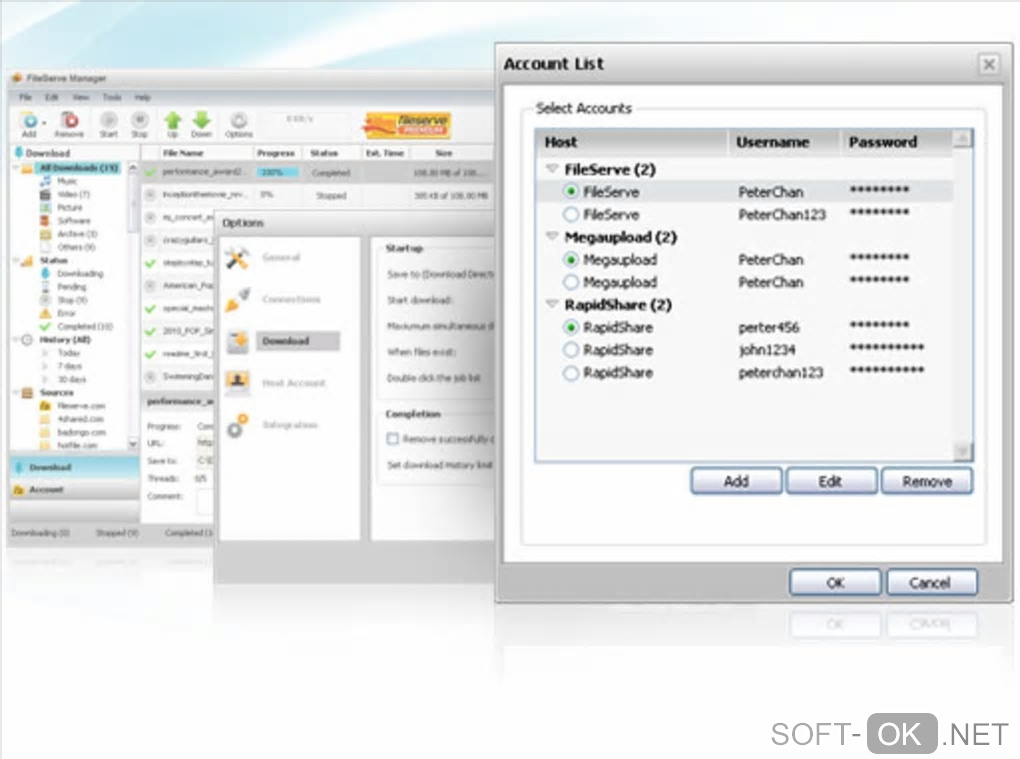Close the Account List dialog with X
Viewport: 1020px width, 759px height.
989,64
